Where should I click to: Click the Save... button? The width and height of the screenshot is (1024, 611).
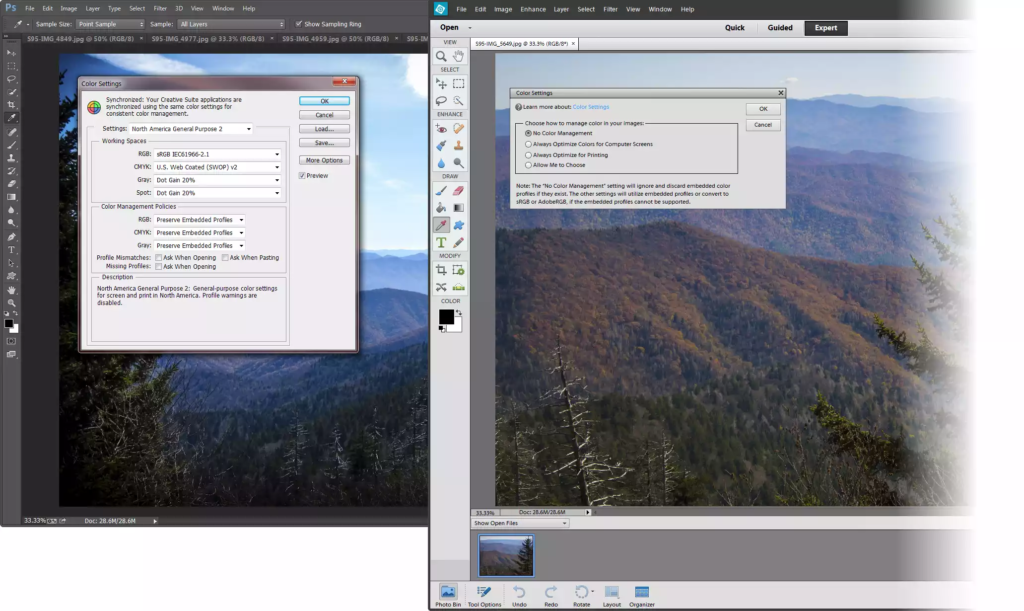coord(325,142)
